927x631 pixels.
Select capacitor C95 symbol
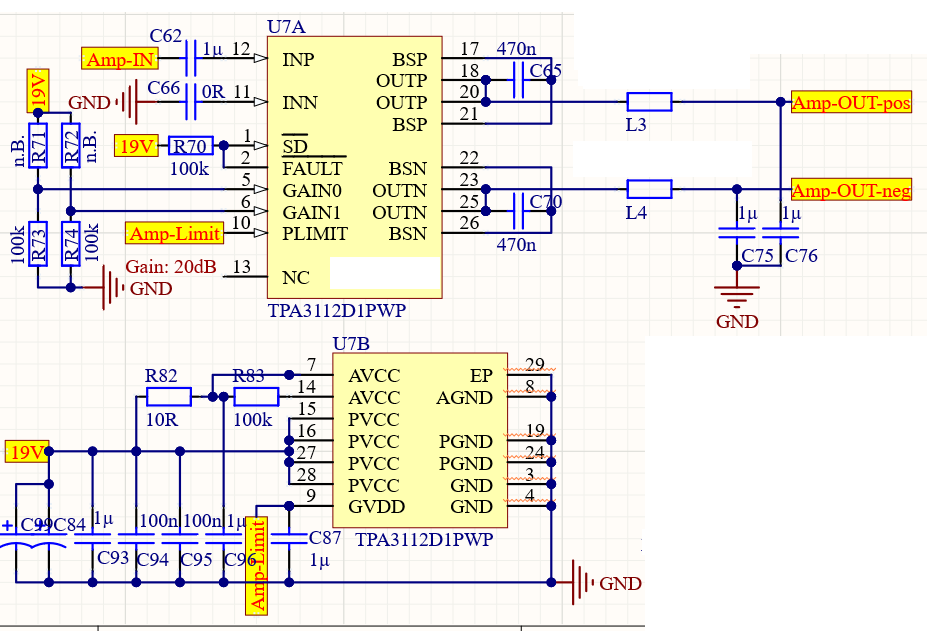pyautogui.click(x=180, y=539)
